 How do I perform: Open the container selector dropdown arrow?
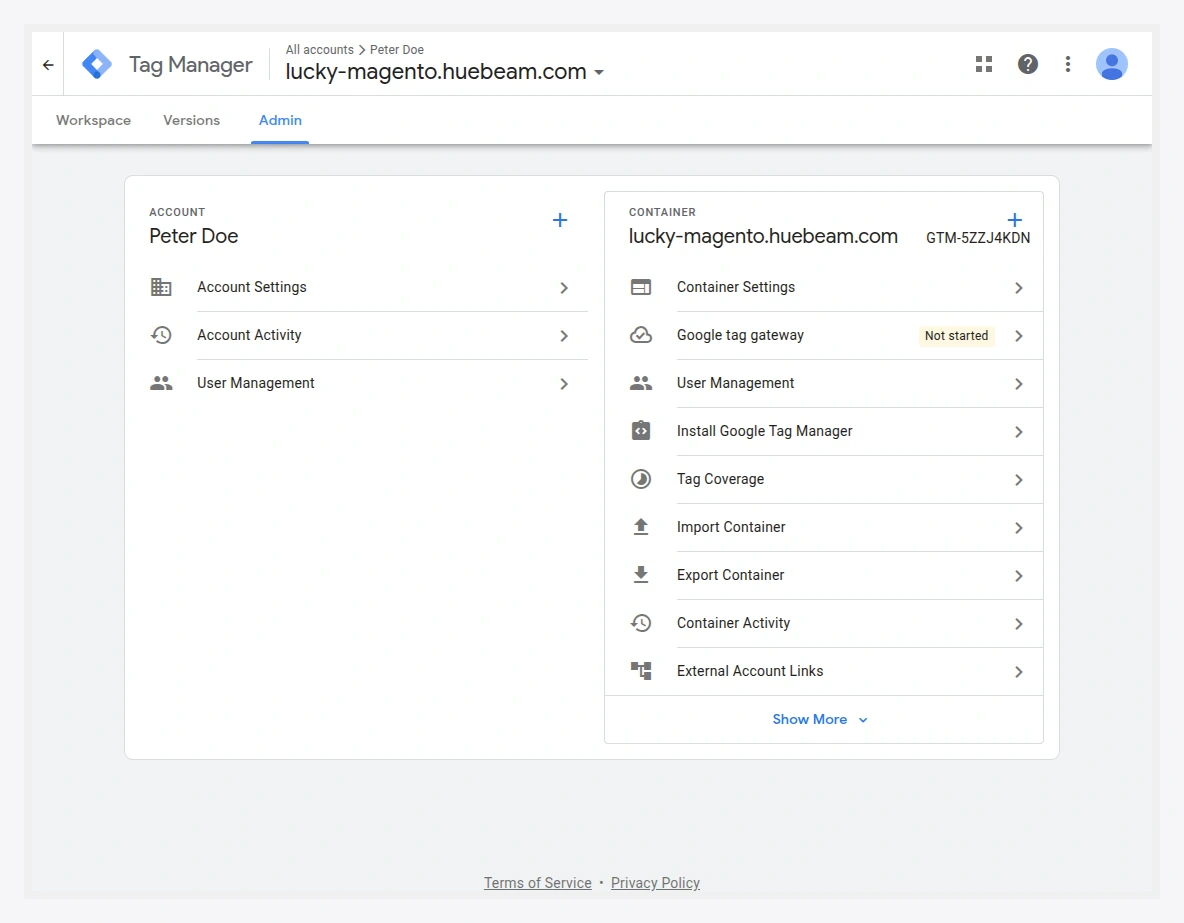click(599, 73)
